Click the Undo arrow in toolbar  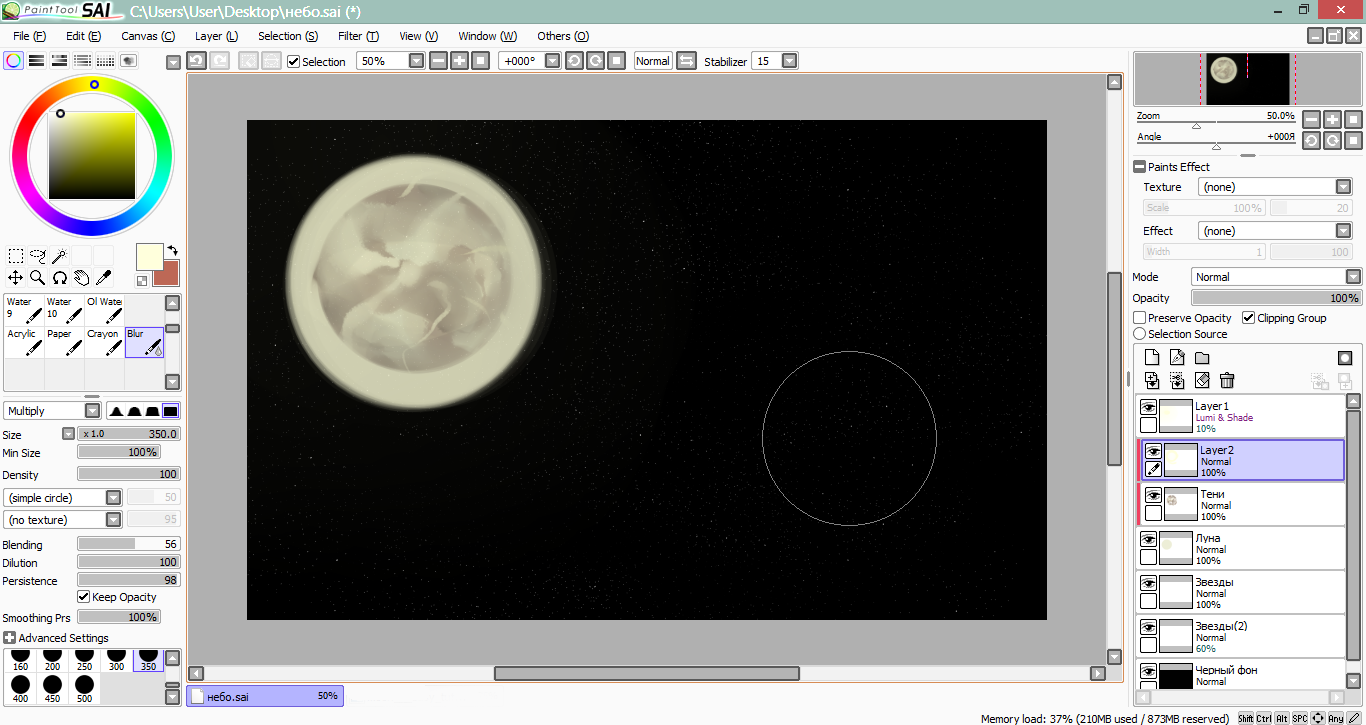[197, 61]
